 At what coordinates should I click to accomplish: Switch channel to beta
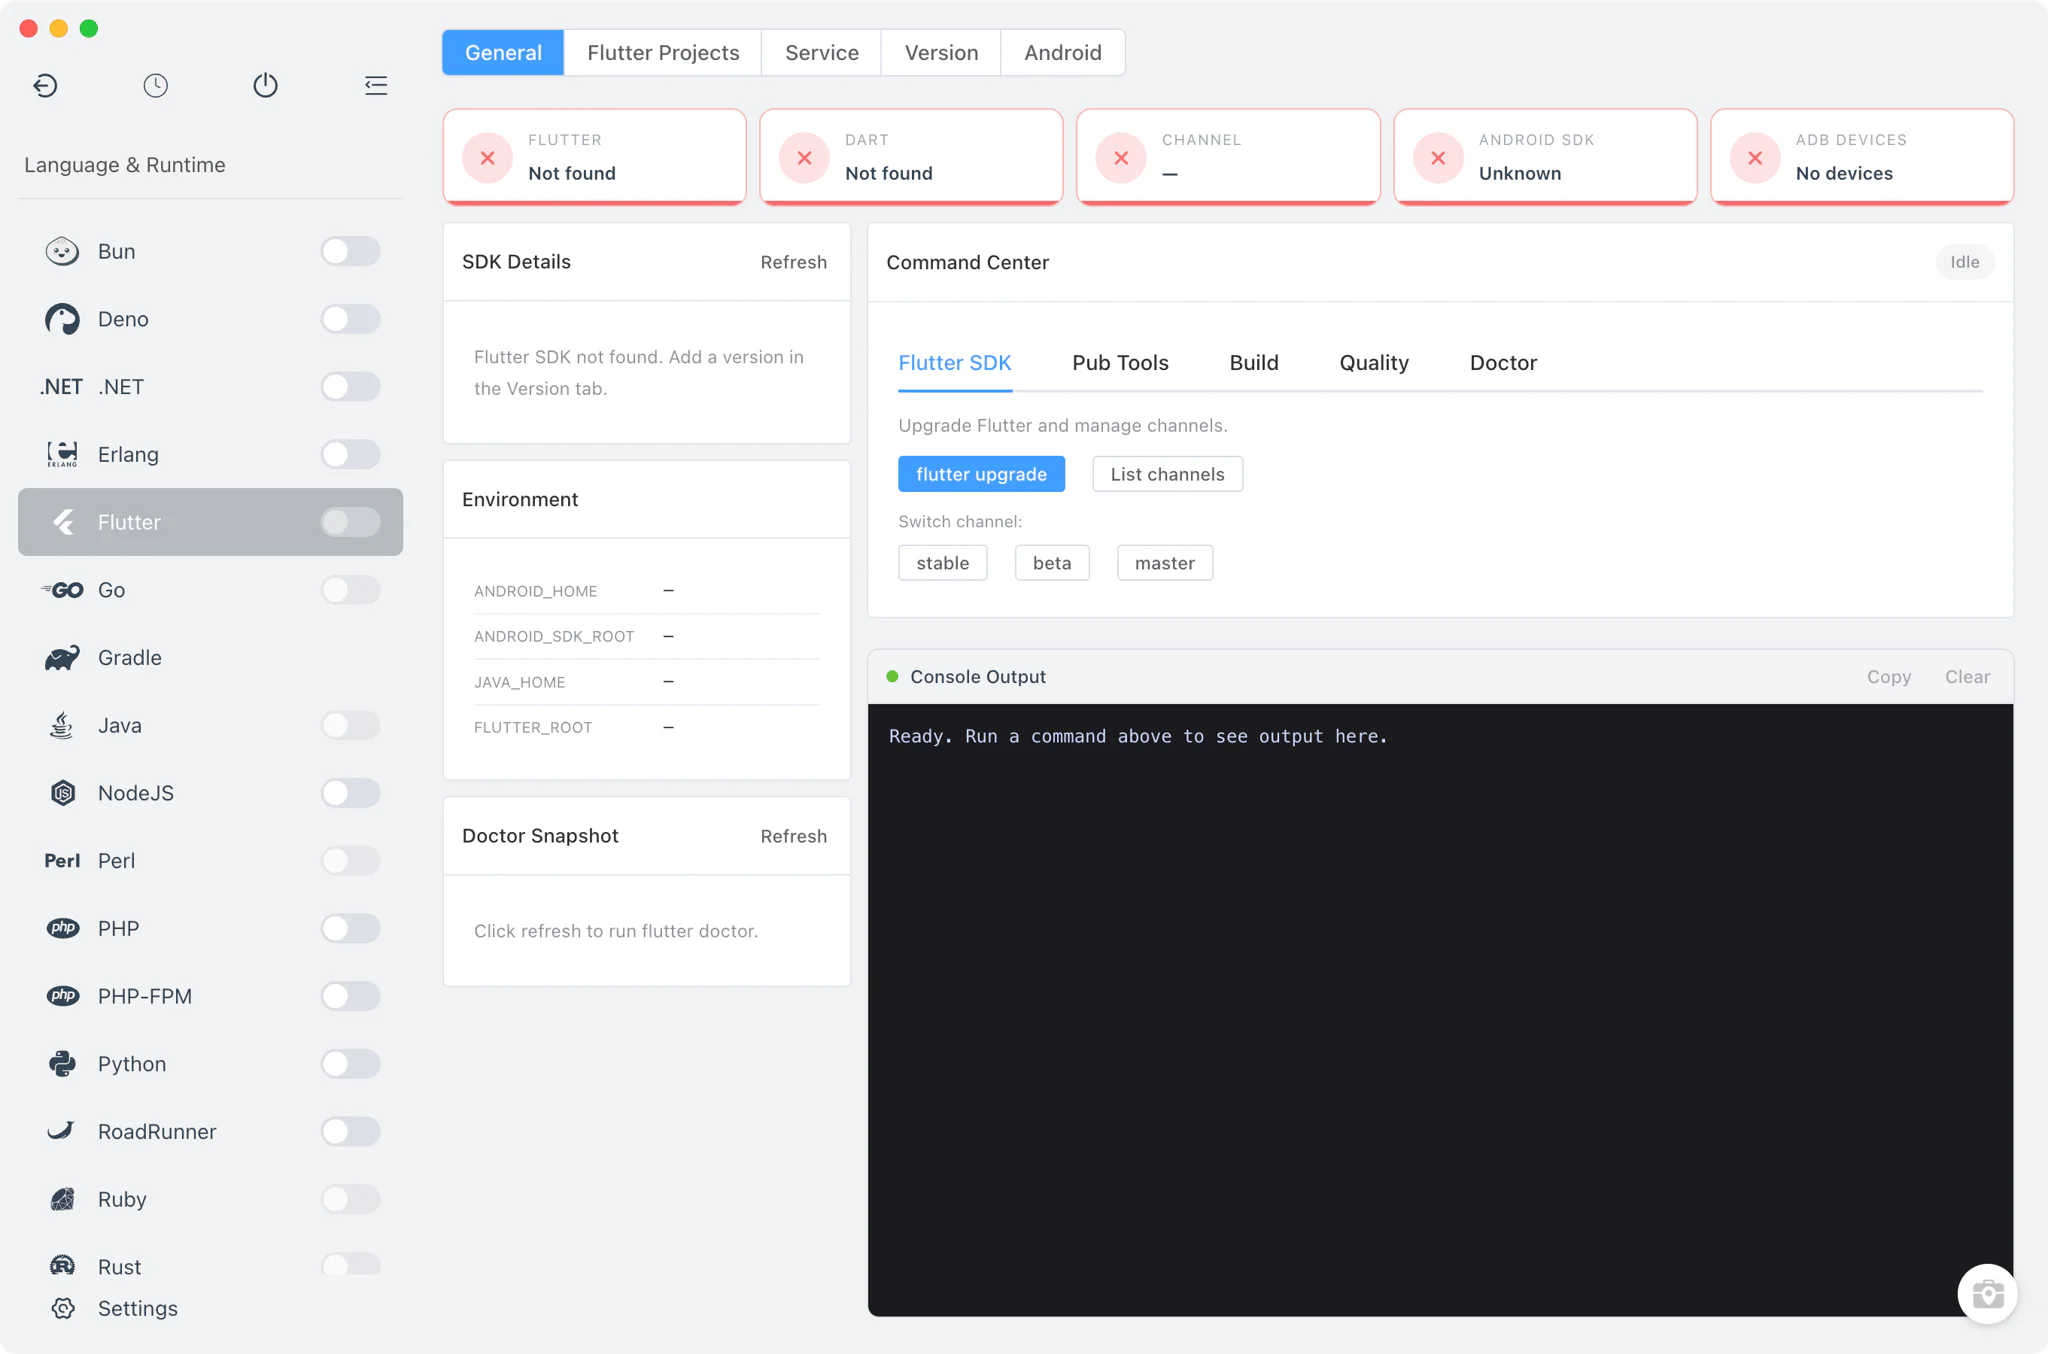[x=1051, y=563]
